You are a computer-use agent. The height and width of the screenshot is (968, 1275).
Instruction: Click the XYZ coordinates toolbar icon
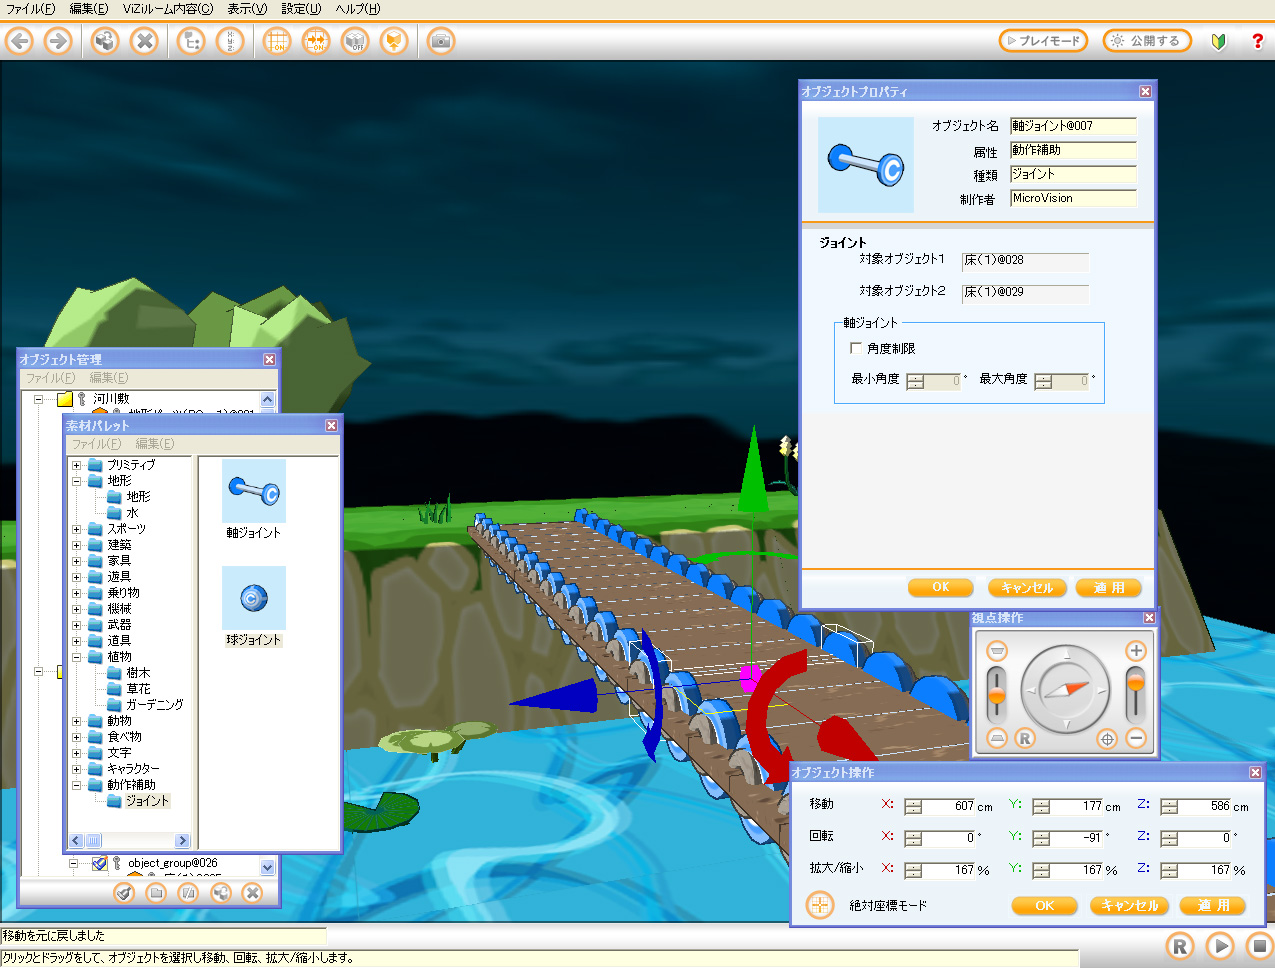pos(230,41)
